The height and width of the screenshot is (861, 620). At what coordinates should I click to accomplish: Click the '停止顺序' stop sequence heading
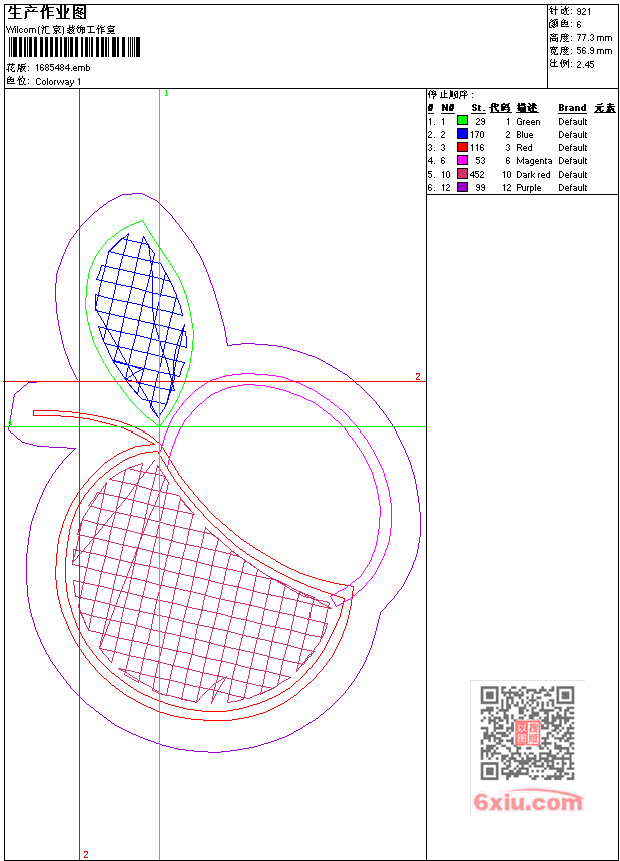click(450, 94)
